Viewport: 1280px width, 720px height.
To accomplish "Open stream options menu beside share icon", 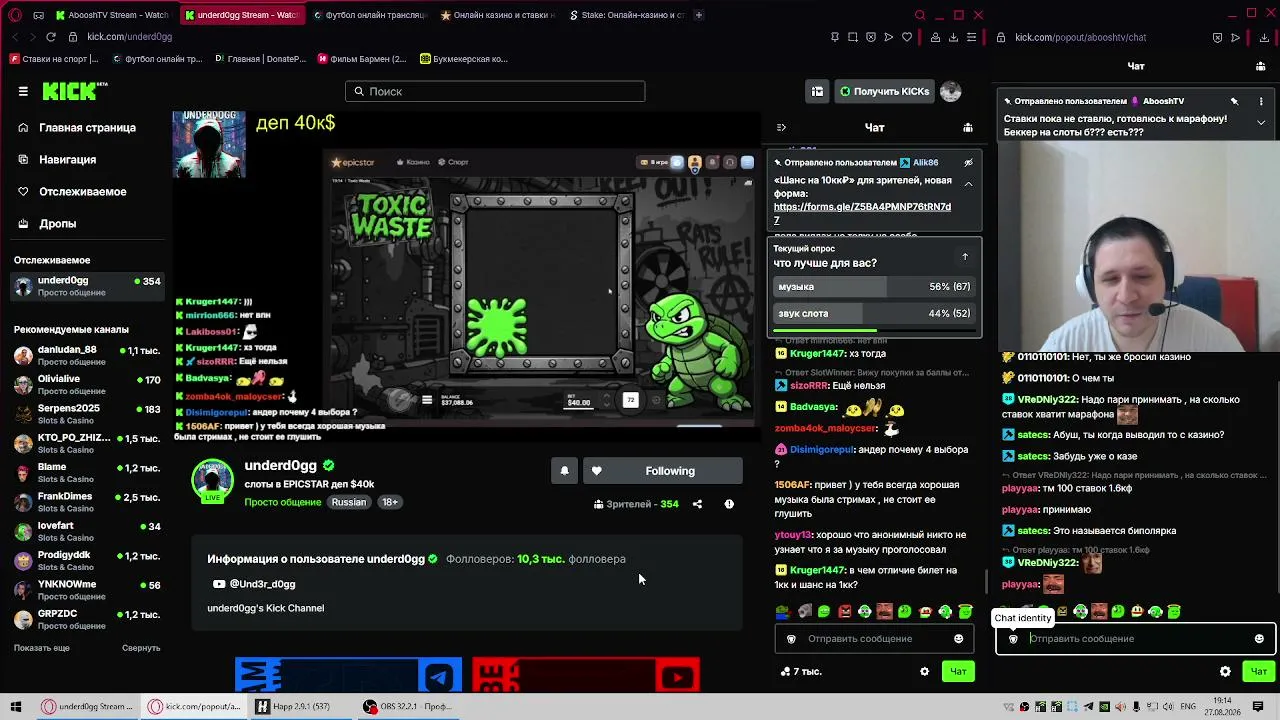I will (729, 504).
